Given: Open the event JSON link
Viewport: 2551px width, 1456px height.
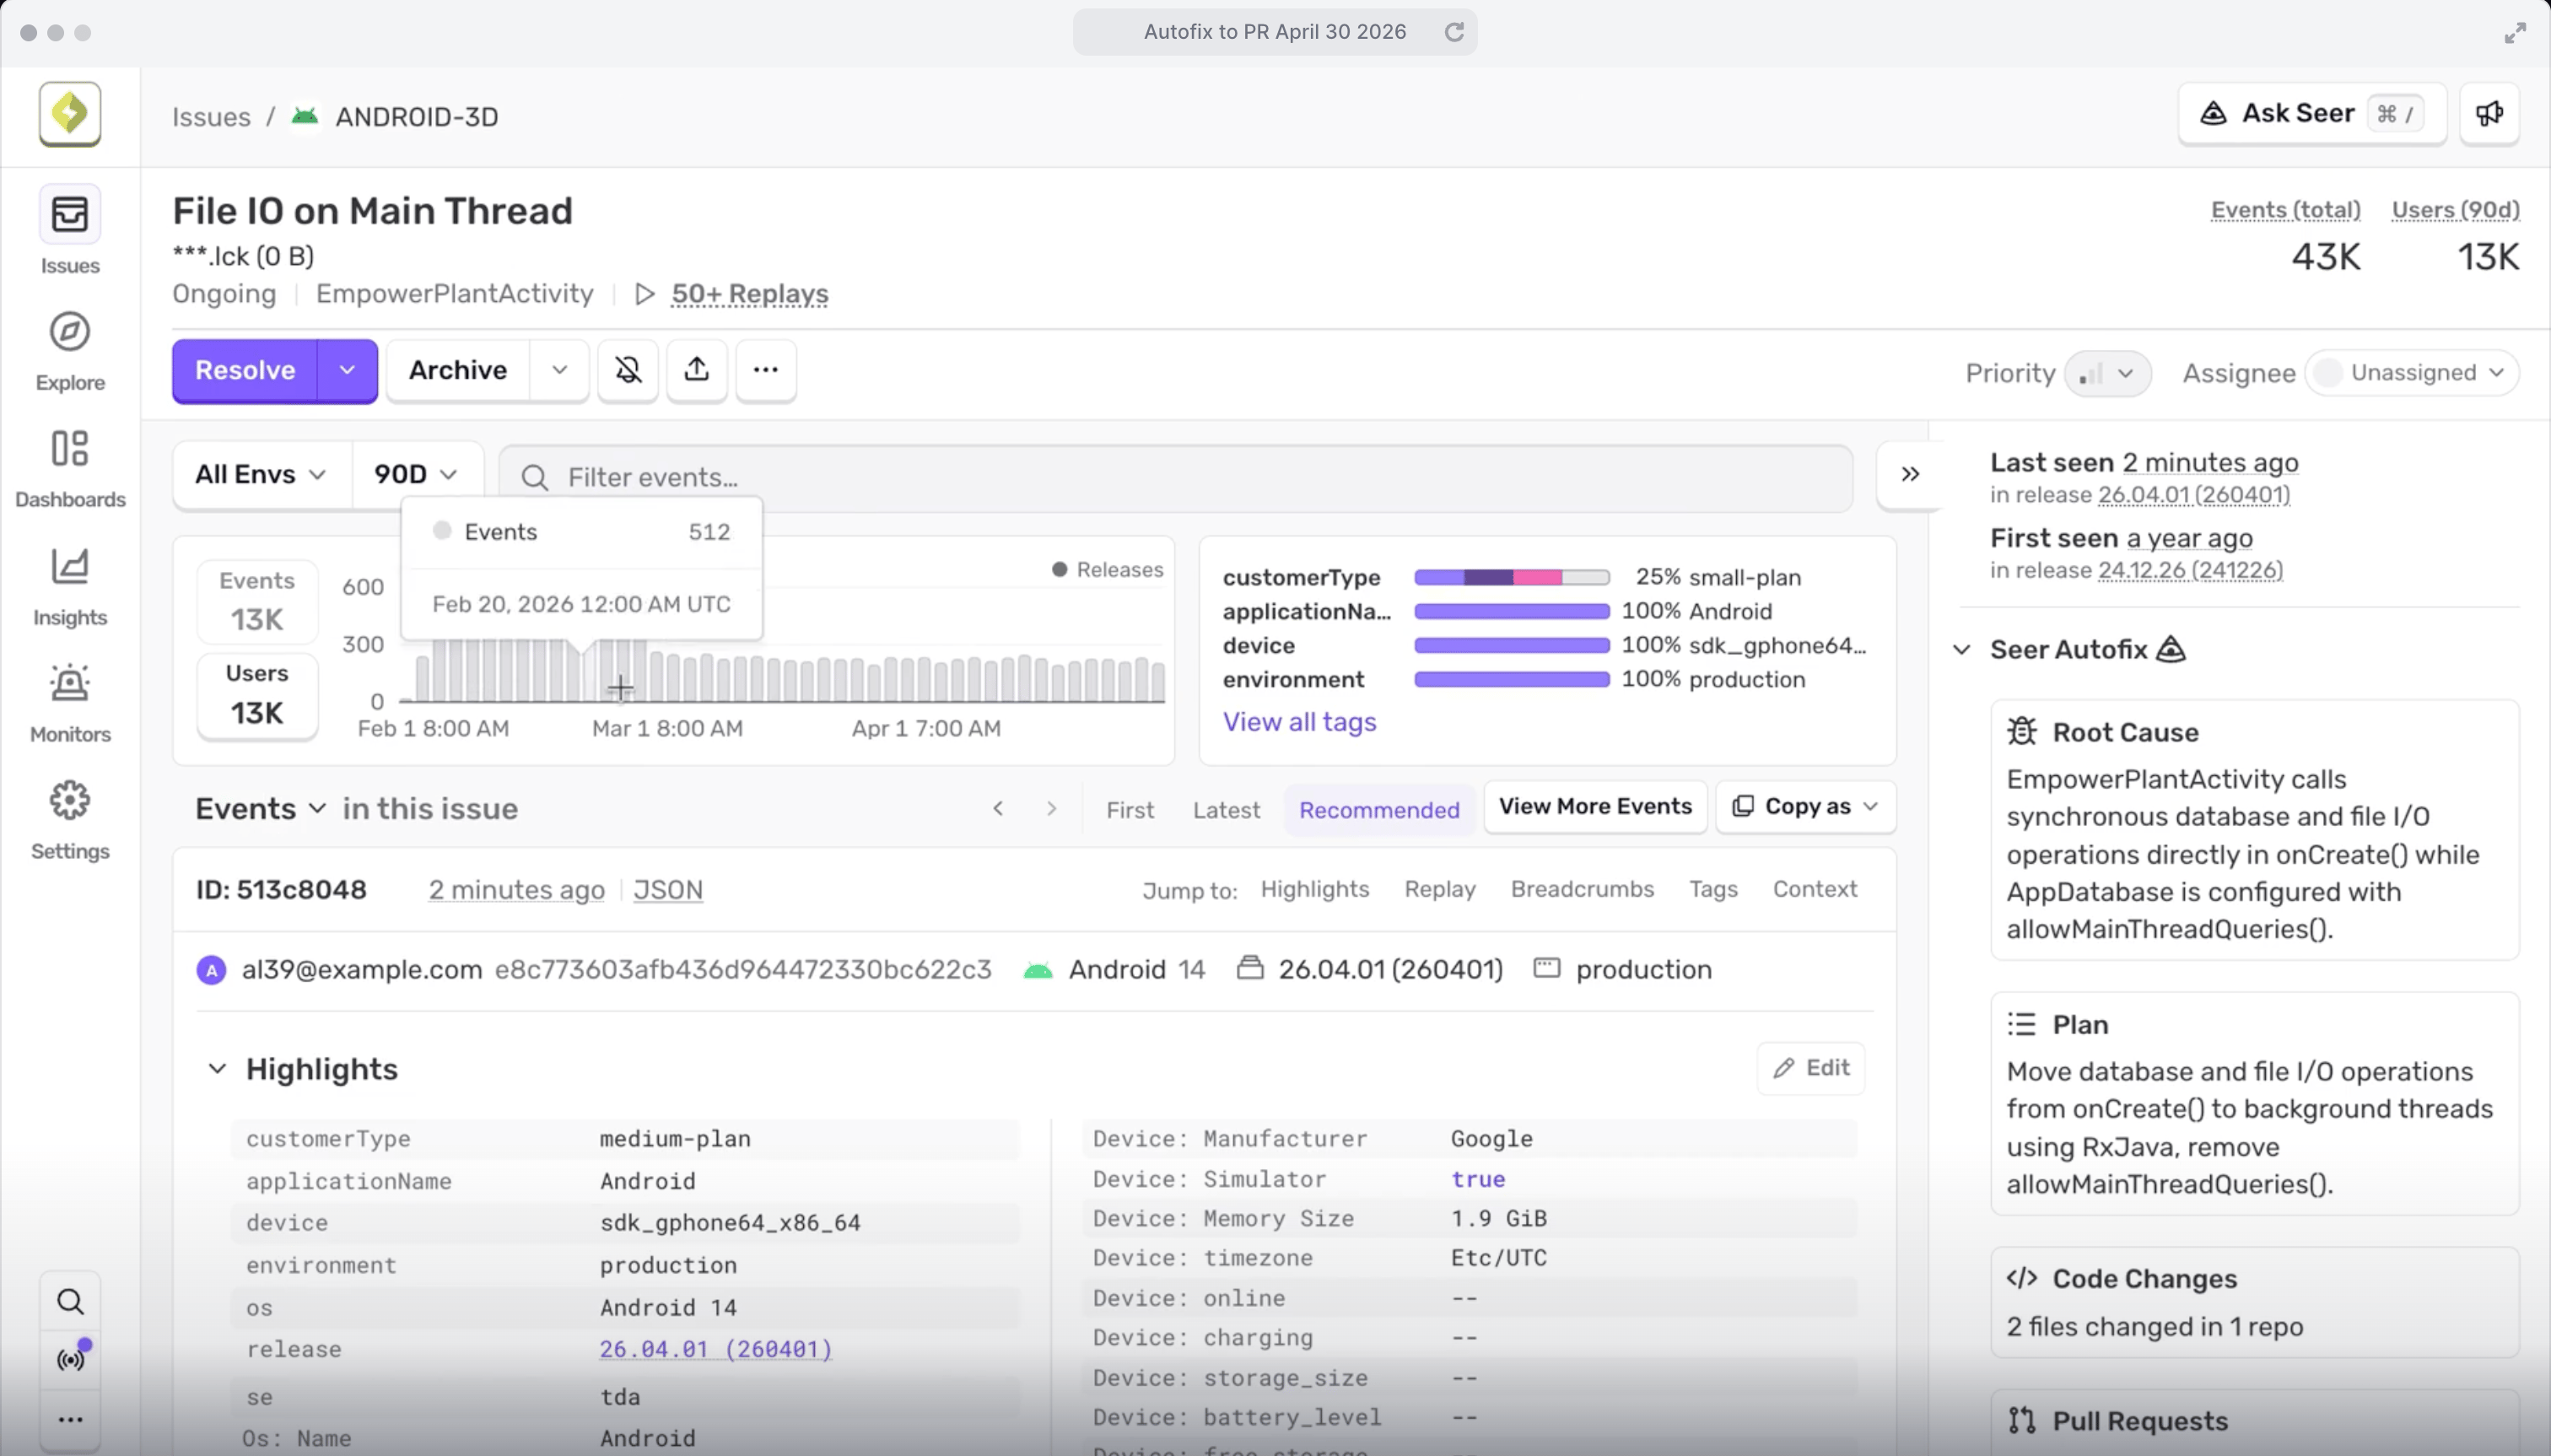Looking at the screenshot, I should 668,889.
